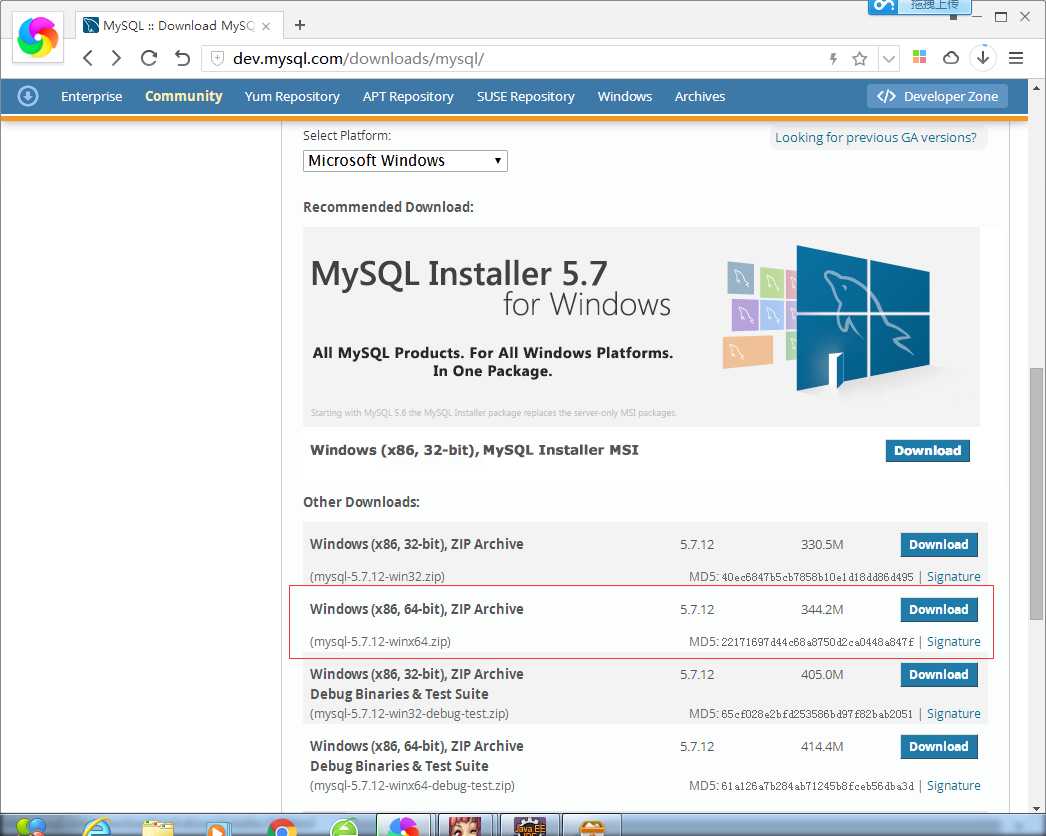Click the shield security icon in address bar

pos(217,59)
